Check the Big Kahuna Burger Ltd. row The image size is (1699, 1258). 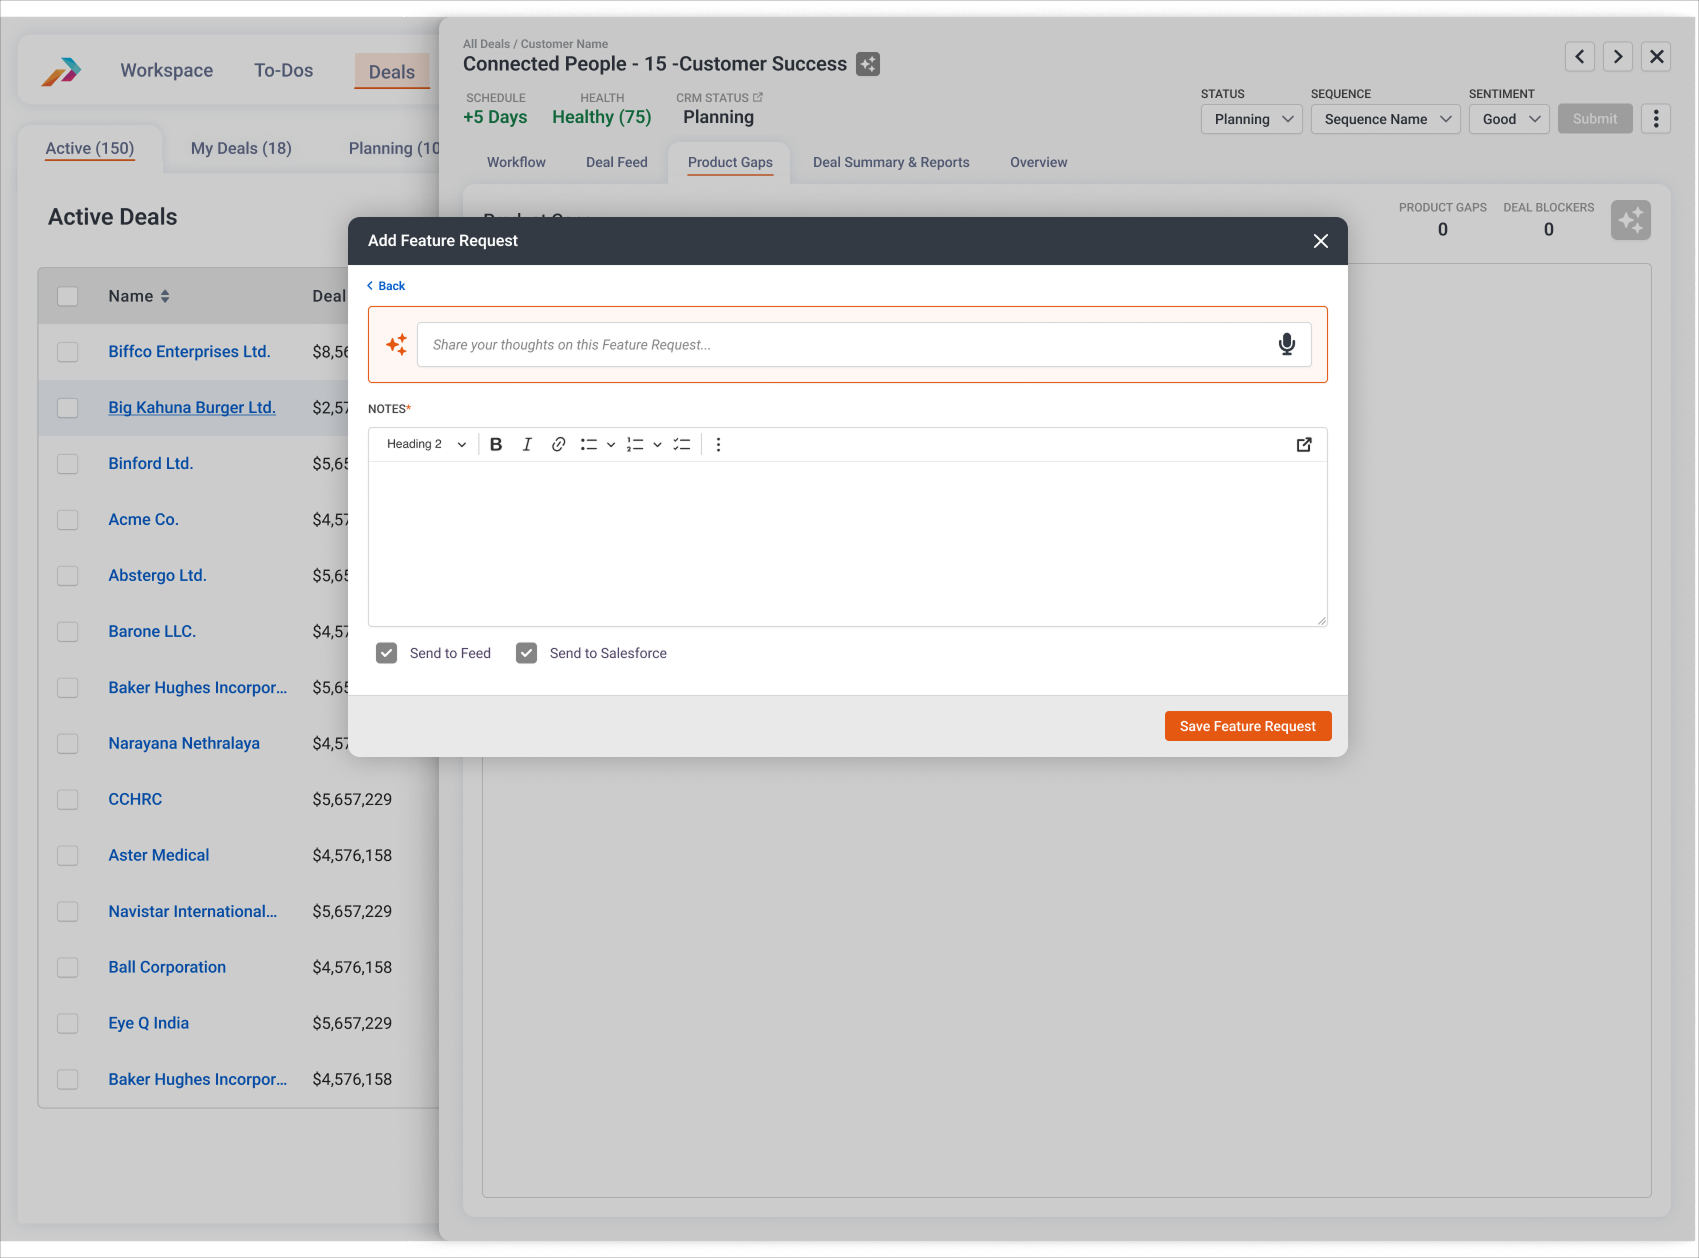point(68,409)
